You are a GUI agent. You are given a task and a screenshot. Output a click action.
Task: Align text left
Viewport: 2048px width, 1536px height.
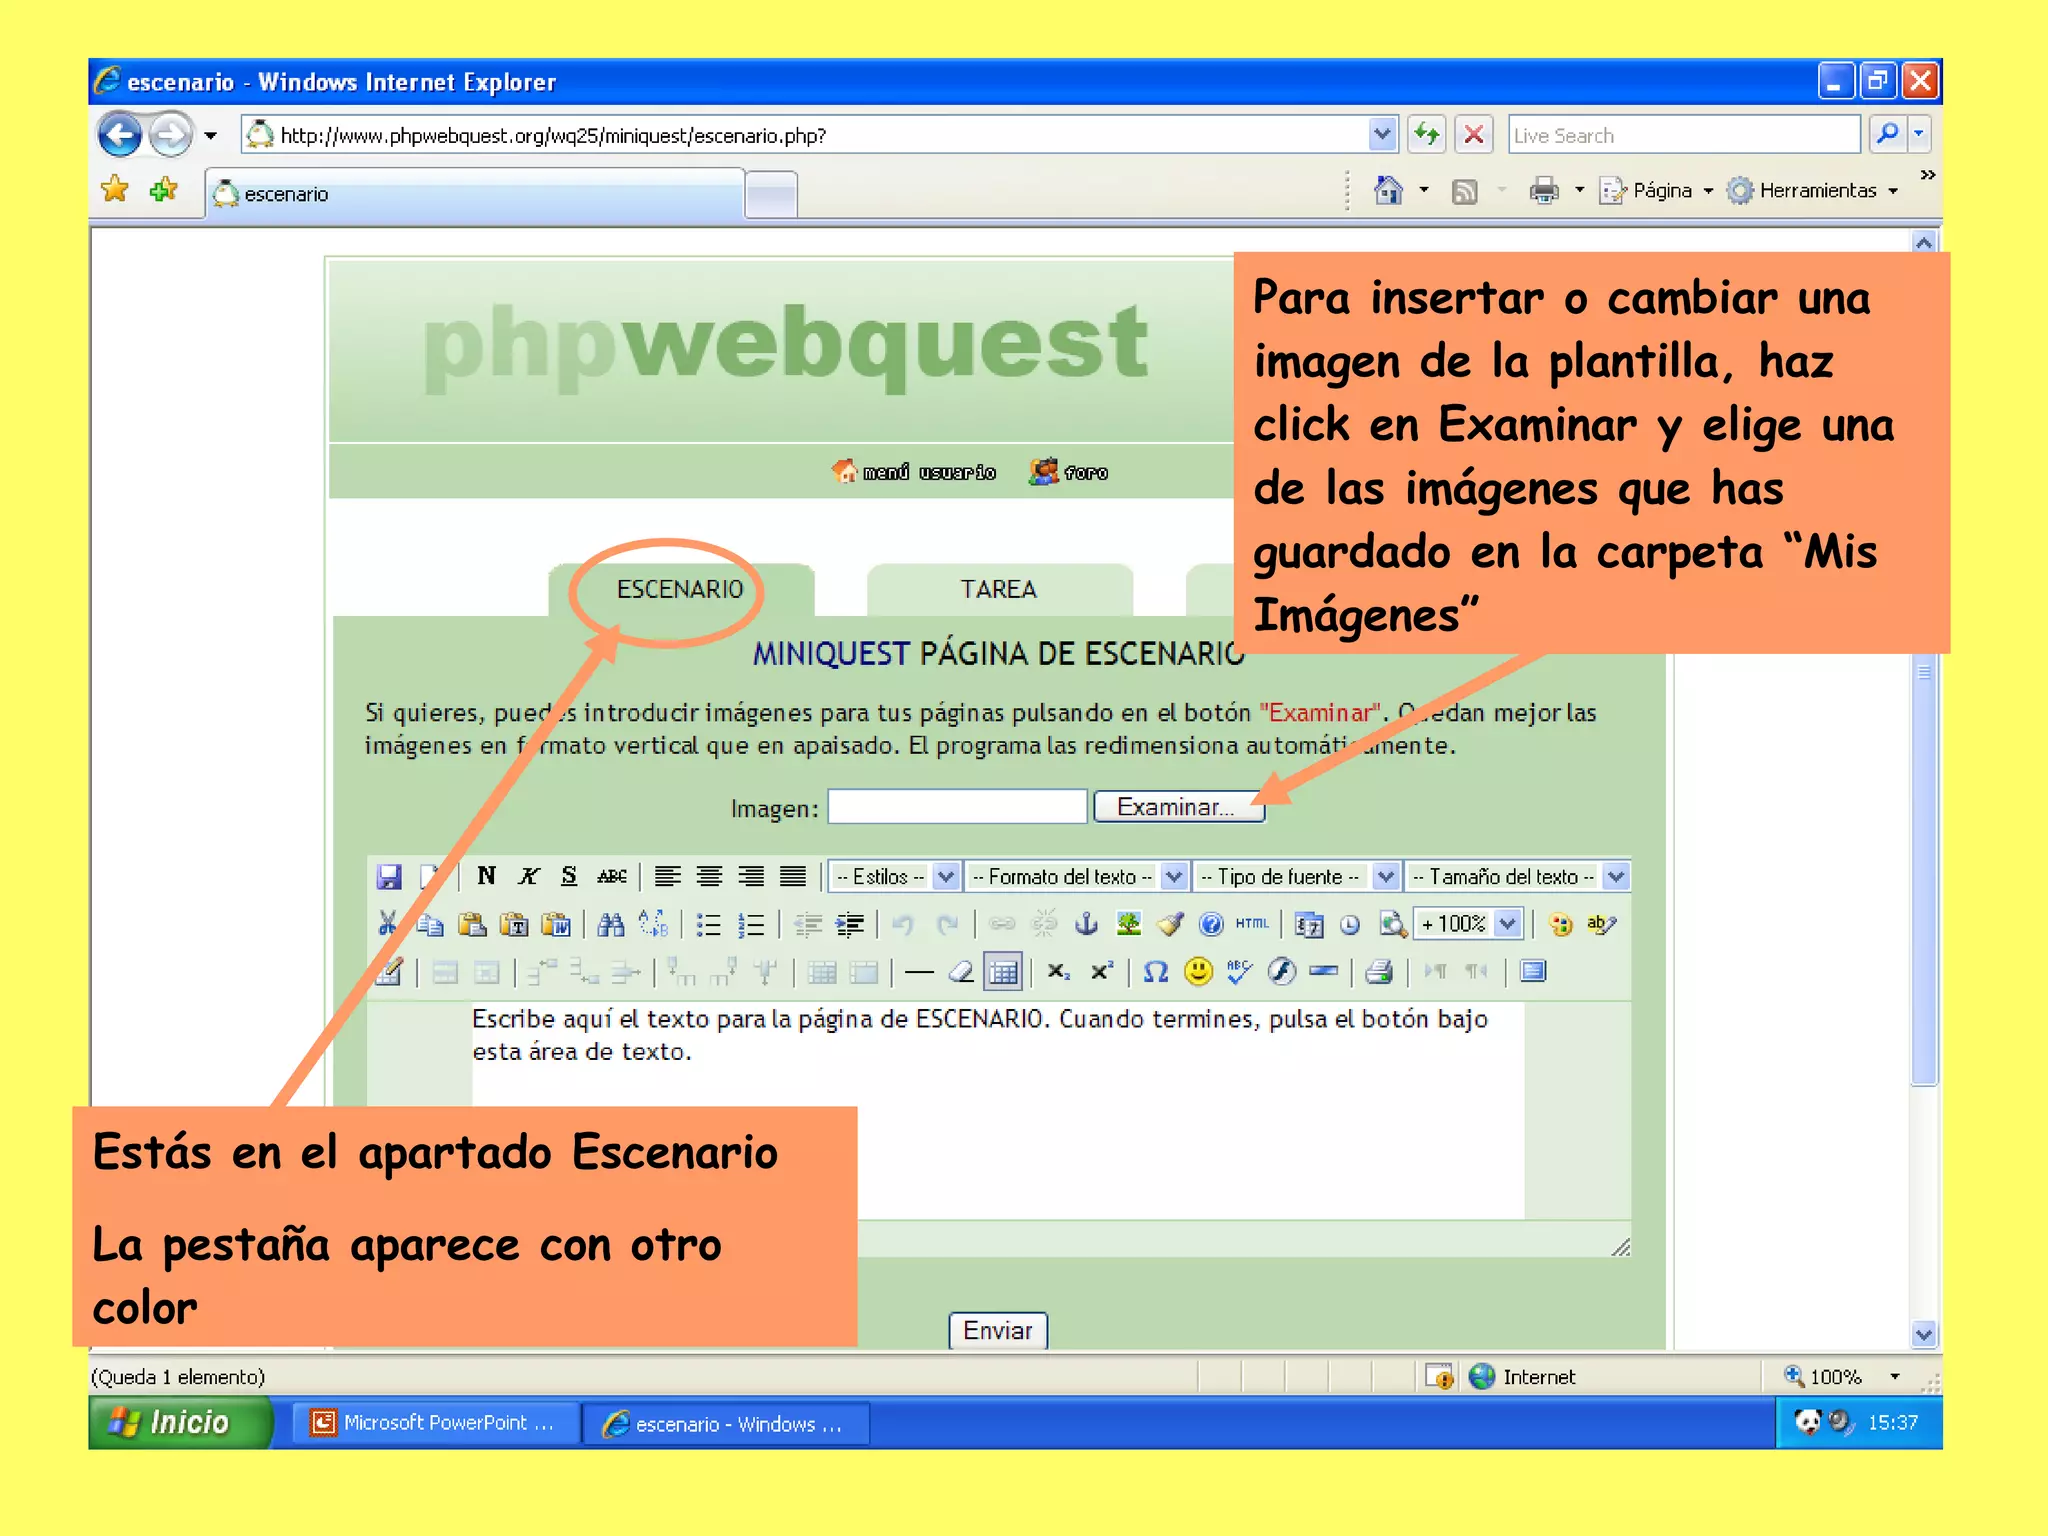tap(668, 877)
